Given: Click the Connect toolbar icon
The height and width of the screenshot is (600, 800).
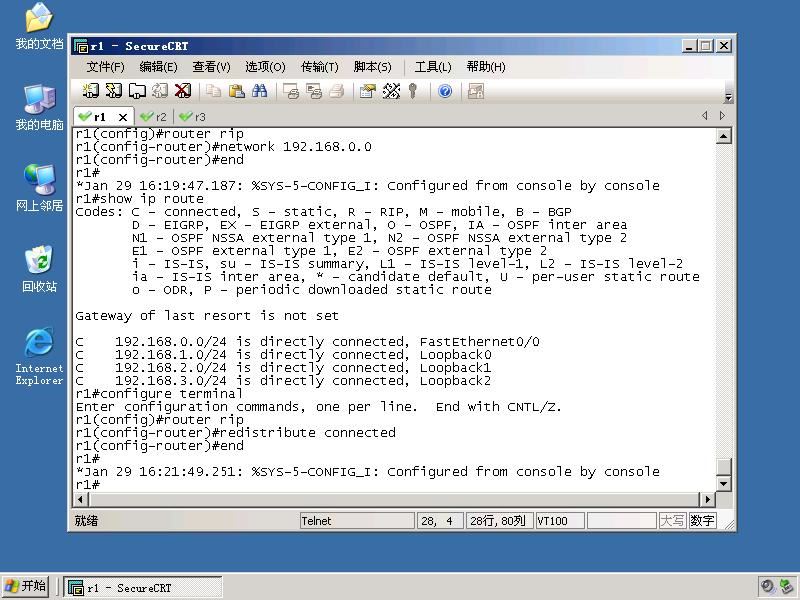Looking at the screenshot, I should tap(90, 91).
